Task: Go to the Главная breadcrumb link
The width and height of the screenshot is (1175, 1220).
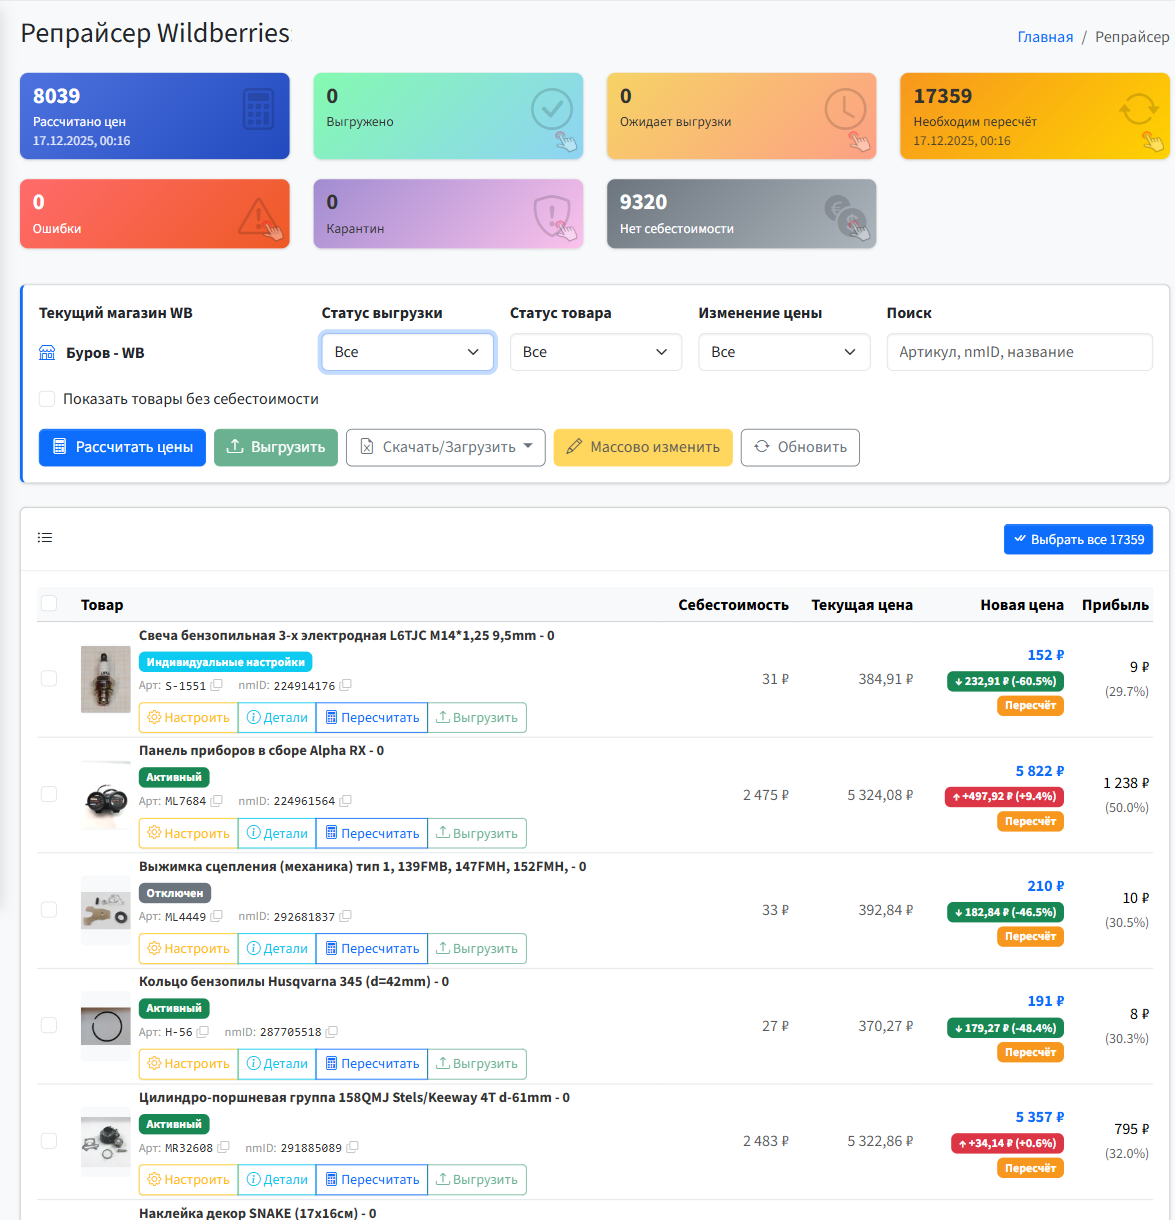Action: pyautogui.click(x=1045, y=37)
